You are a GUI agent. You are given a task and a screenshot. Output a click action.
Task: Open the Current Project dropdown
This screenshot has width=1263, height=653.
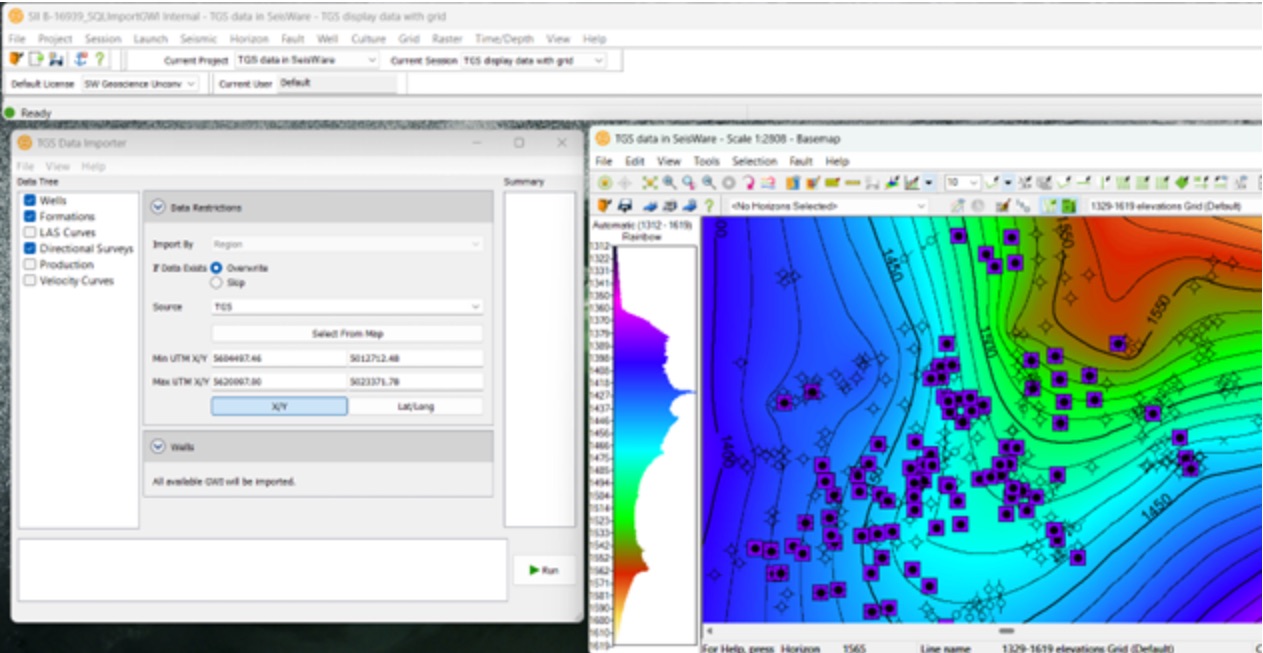pyautogui.click(x=307, y=60)
